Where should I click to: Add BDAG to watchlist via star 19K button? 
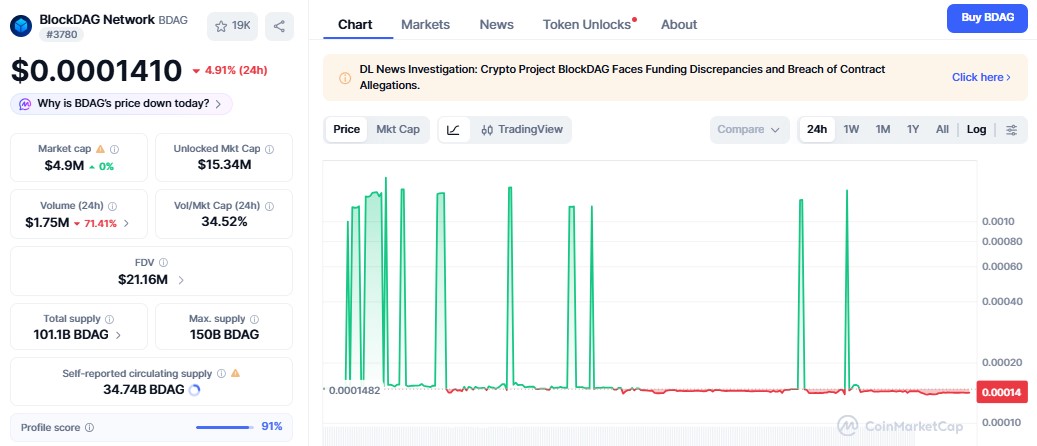pyautogui.click(x=232, y=26)
